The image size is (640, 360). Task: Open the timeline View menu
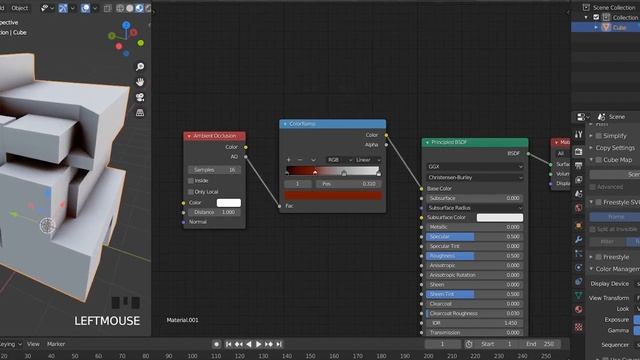(33, 344)
